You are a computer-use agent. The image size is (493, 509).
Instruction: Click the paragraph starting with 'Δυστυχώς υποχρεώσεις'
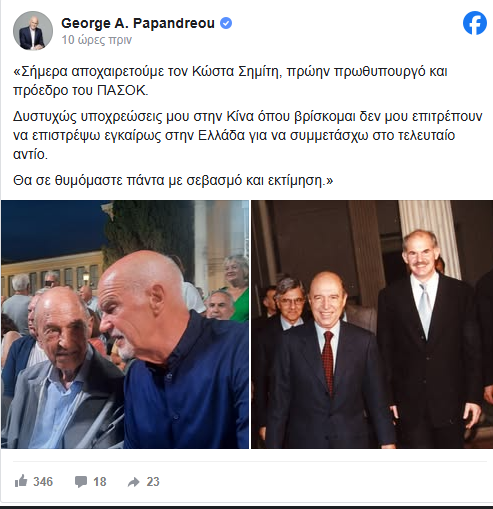[x=248, y=135]
